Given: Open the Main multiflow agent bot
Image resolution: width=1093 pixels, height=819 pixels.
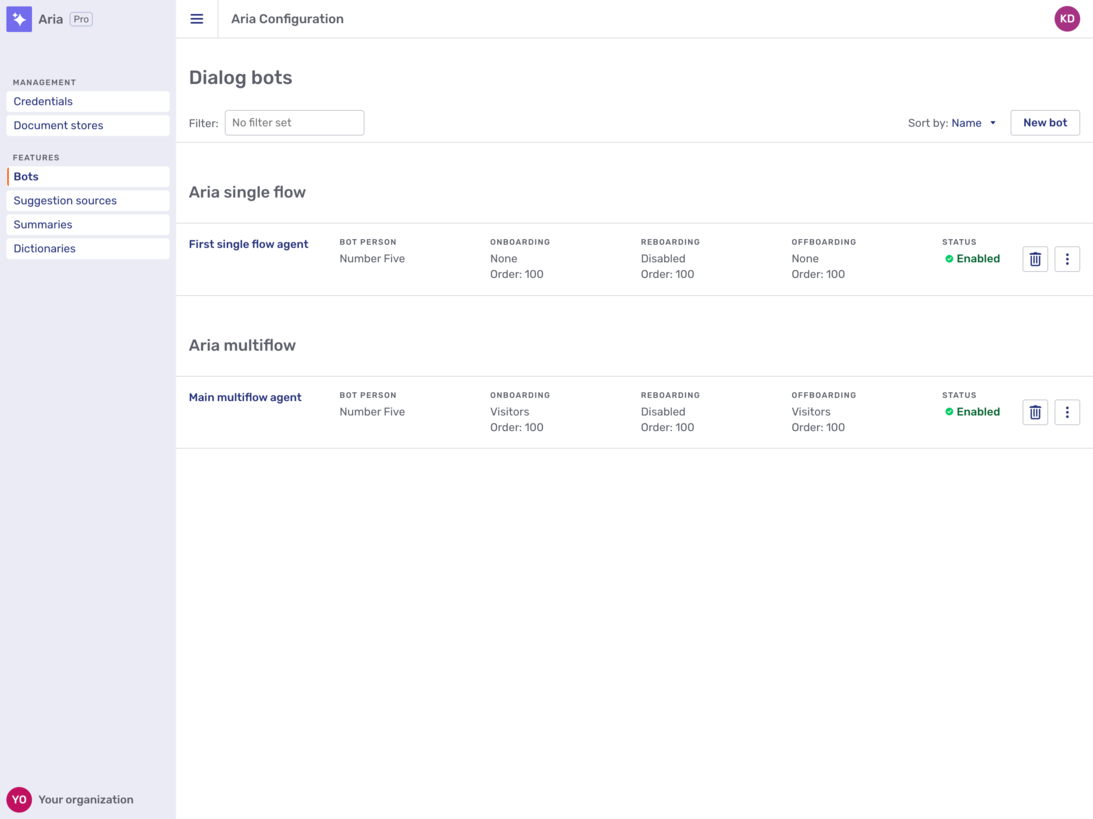Looking at the screenshot, I should (245, 397).
